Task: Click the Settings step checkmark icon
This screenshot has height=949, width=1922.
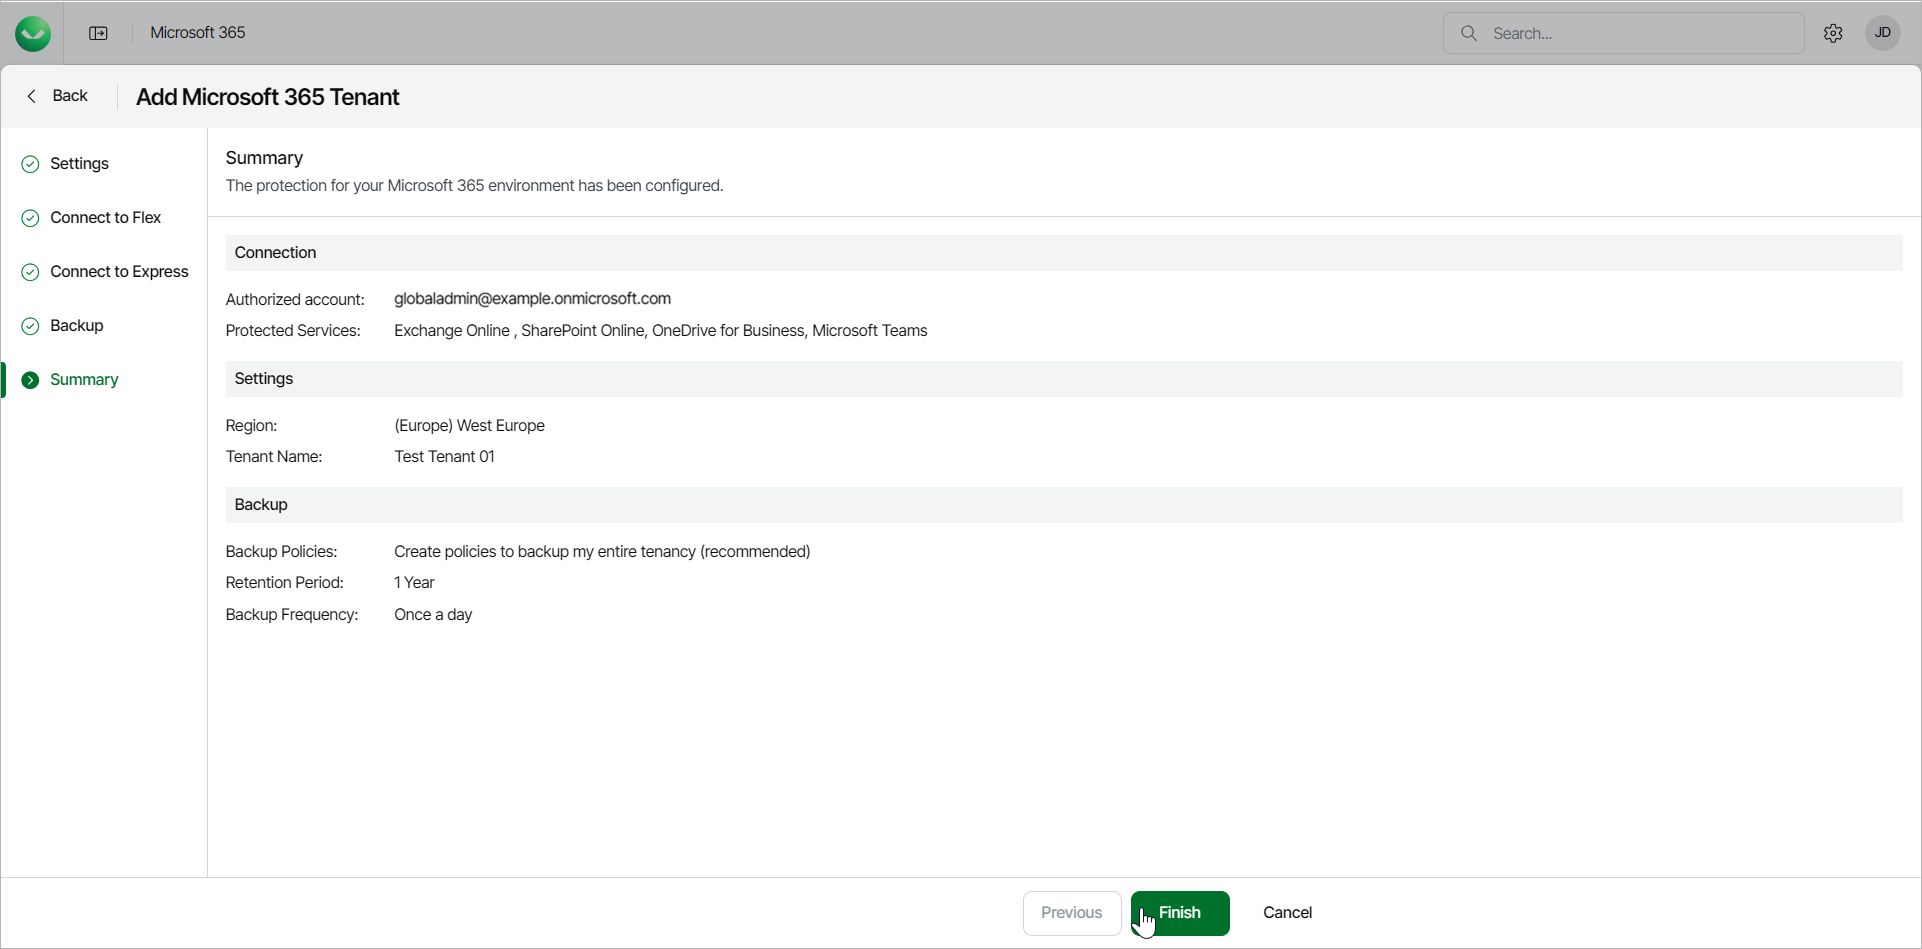Action: [x=31, y=164]
